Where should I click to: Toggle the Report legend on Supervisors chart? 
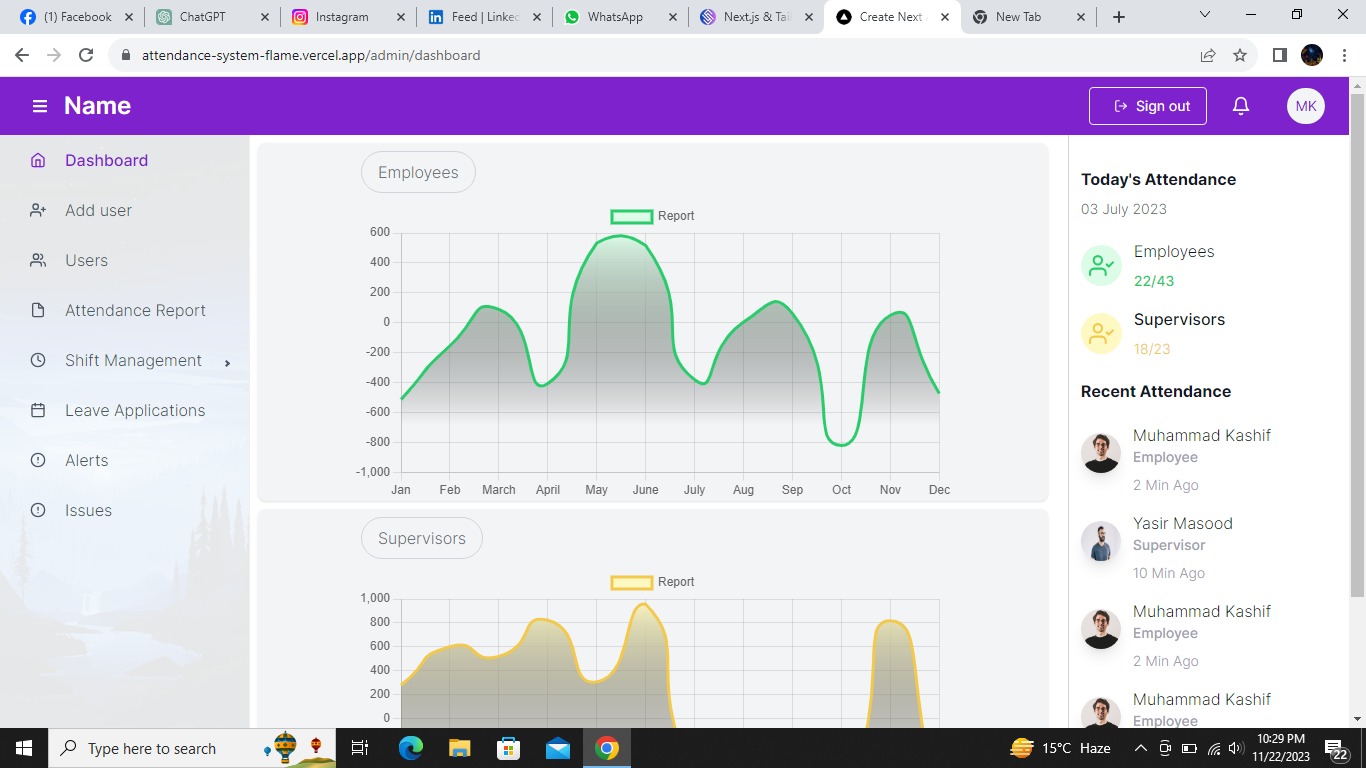652,582
